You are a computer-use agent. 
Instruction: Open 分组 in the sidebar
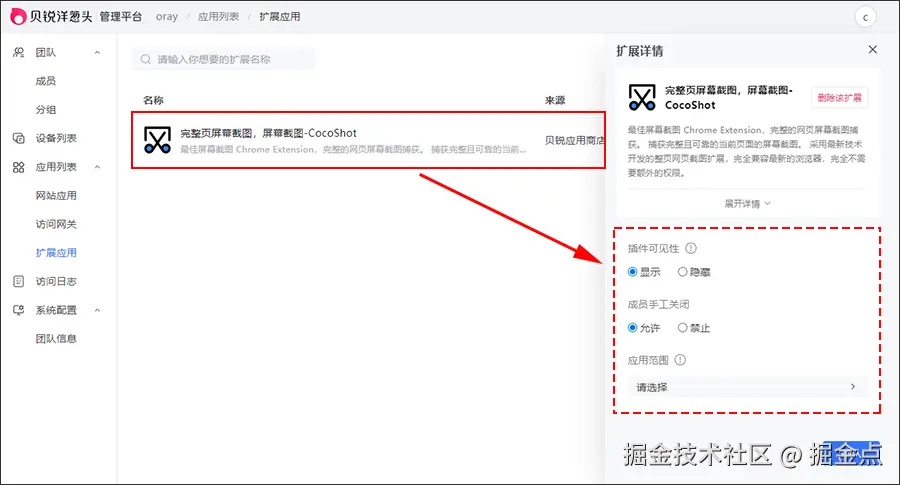tap(46, 110)
